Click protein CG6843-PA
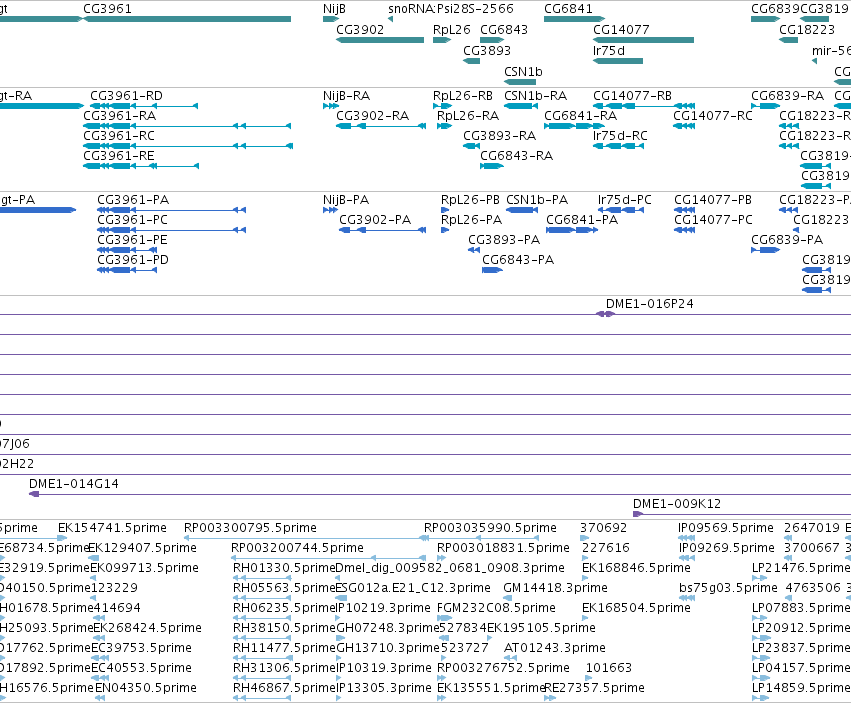 [x=518, y=260]
